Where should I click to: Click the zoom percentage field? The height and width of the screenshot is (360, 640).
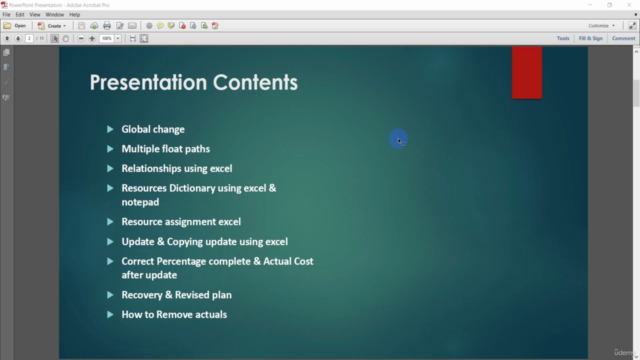click(x=107, y=38)
